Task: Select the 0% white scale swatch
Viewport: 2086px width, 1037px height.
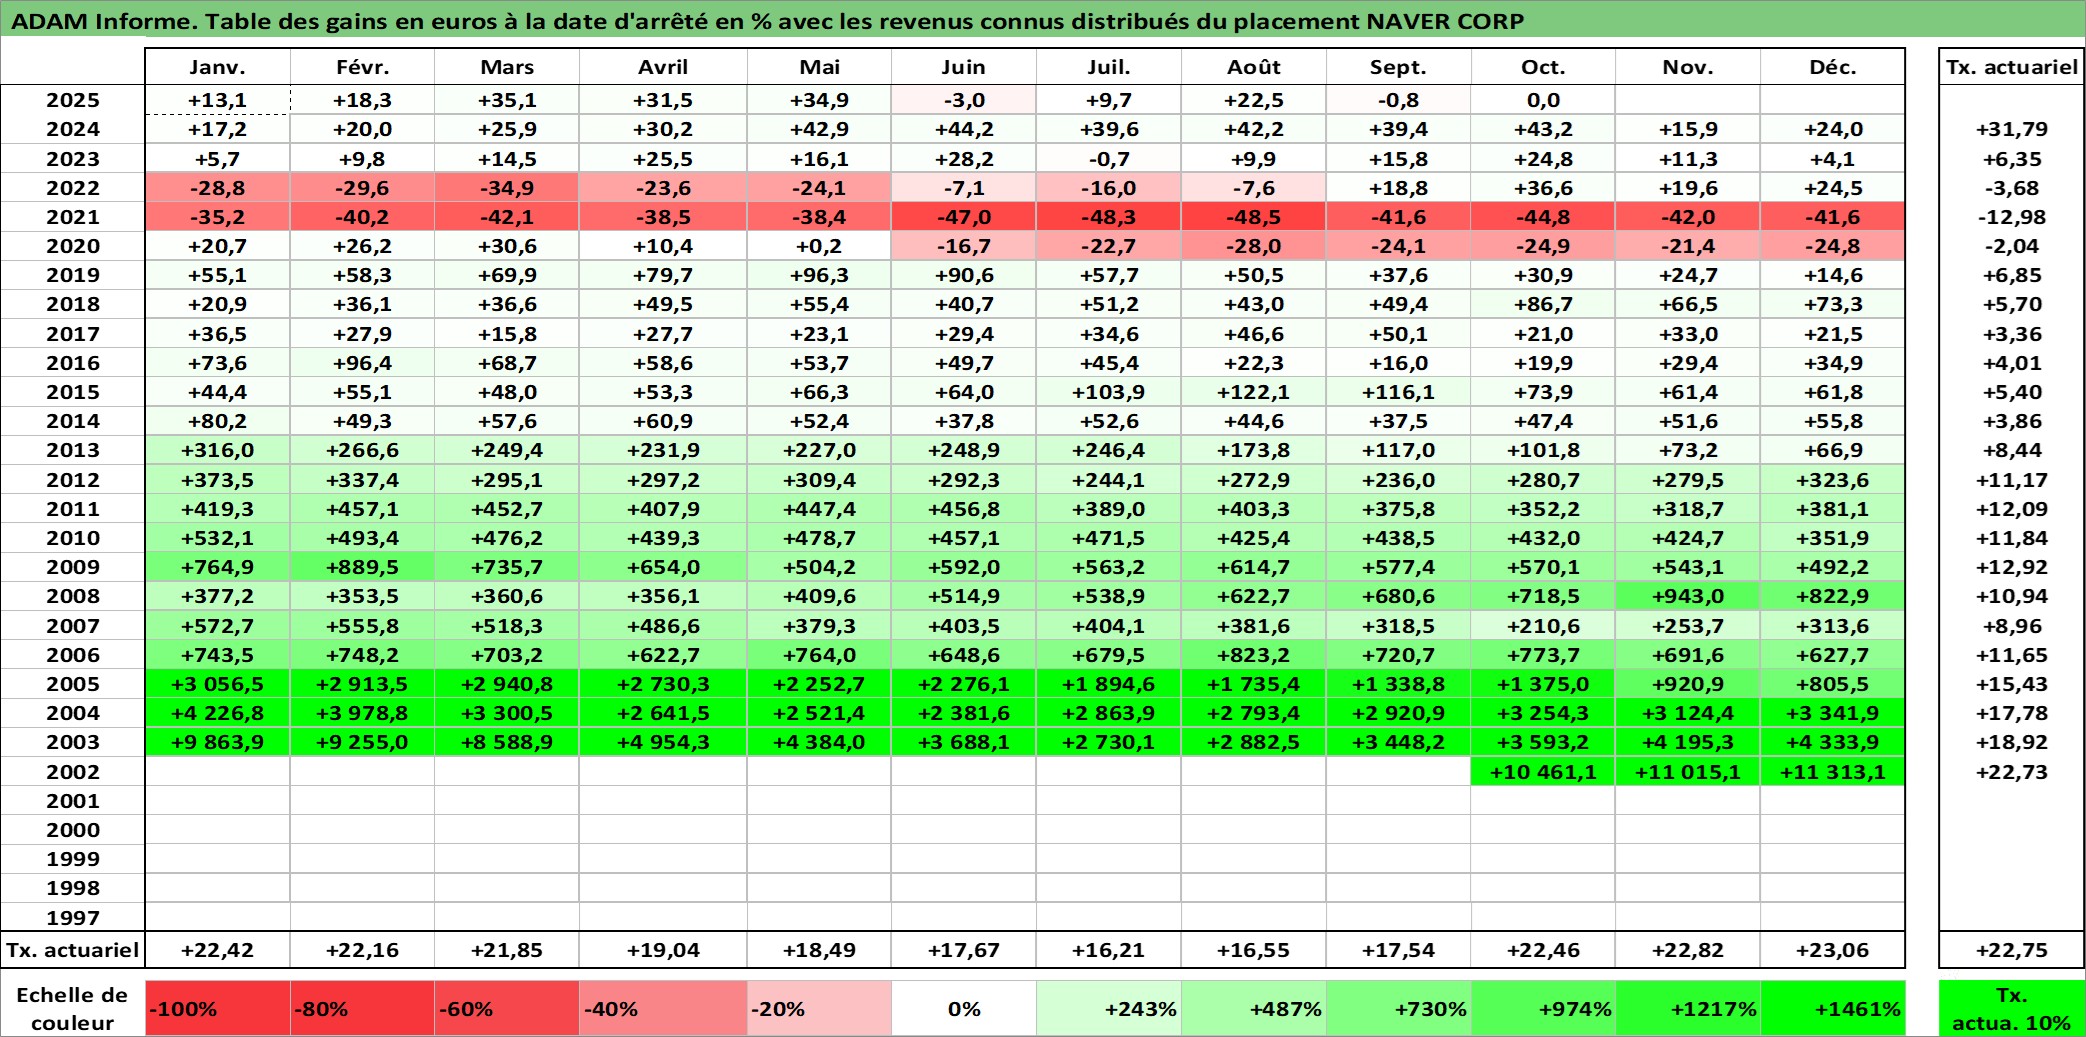Action: [x=963, y=1008]
